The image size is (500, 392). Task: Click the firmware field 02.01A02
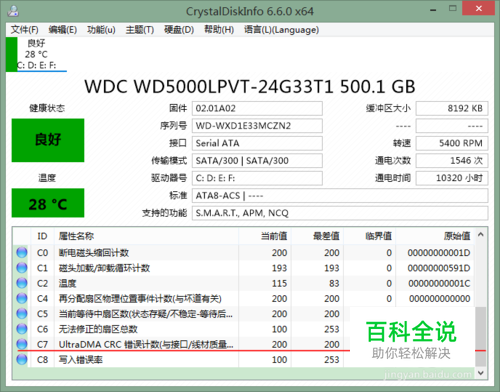257,108
